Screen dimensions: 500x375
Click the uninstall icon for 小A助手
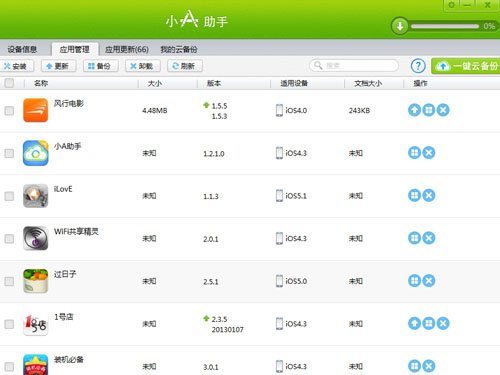coord(429,153)
